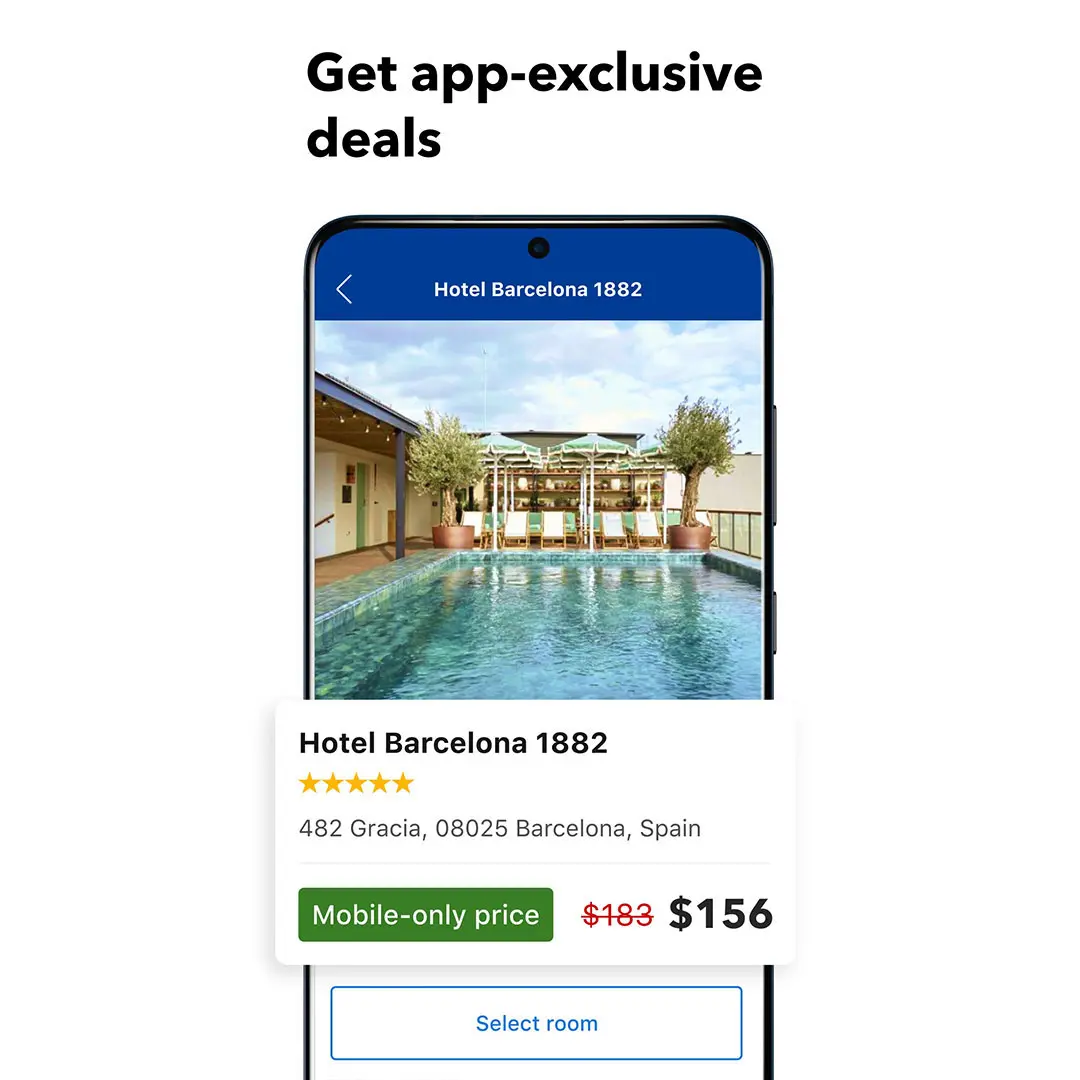Image resolution: width=1080 pixels, height=1080 pixels.
Task: Click the second gold rating star
Action: point(333,783)
